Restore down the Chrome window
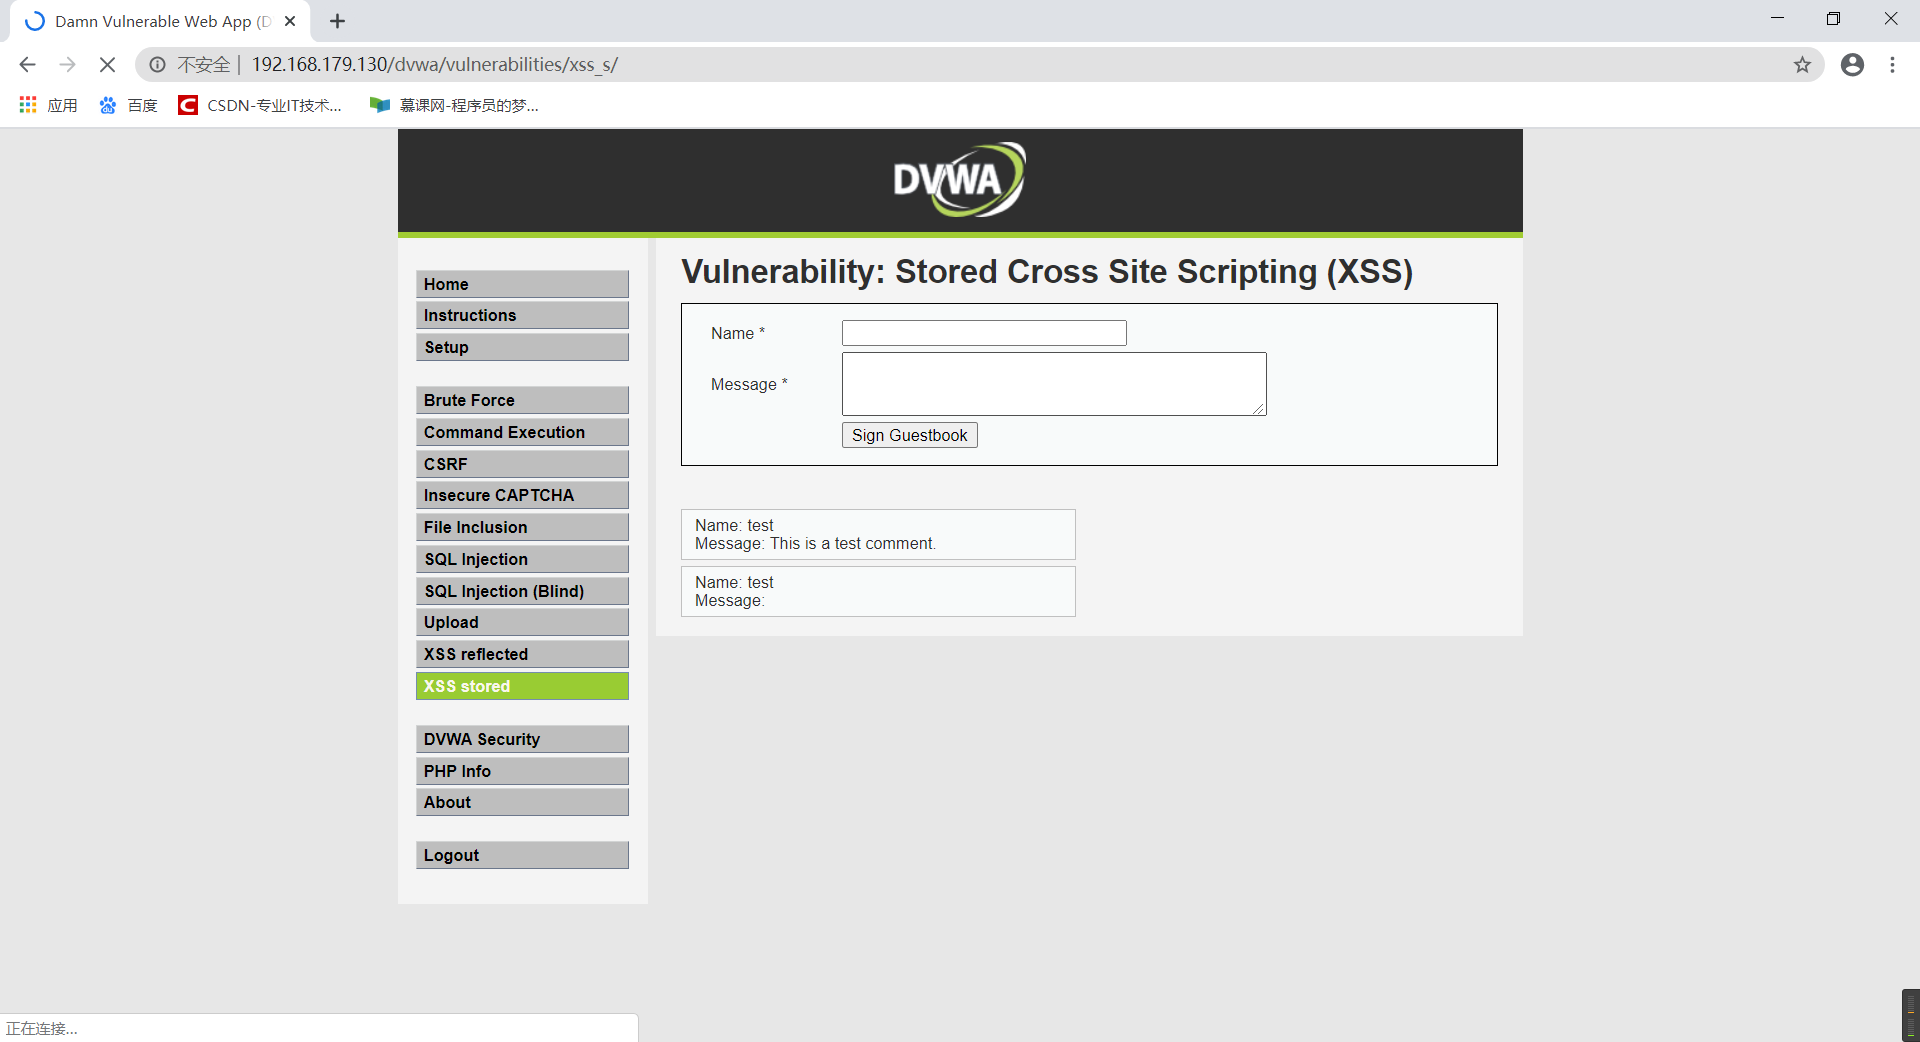Screen dimensions: 1920x1042 (1833, 19)
